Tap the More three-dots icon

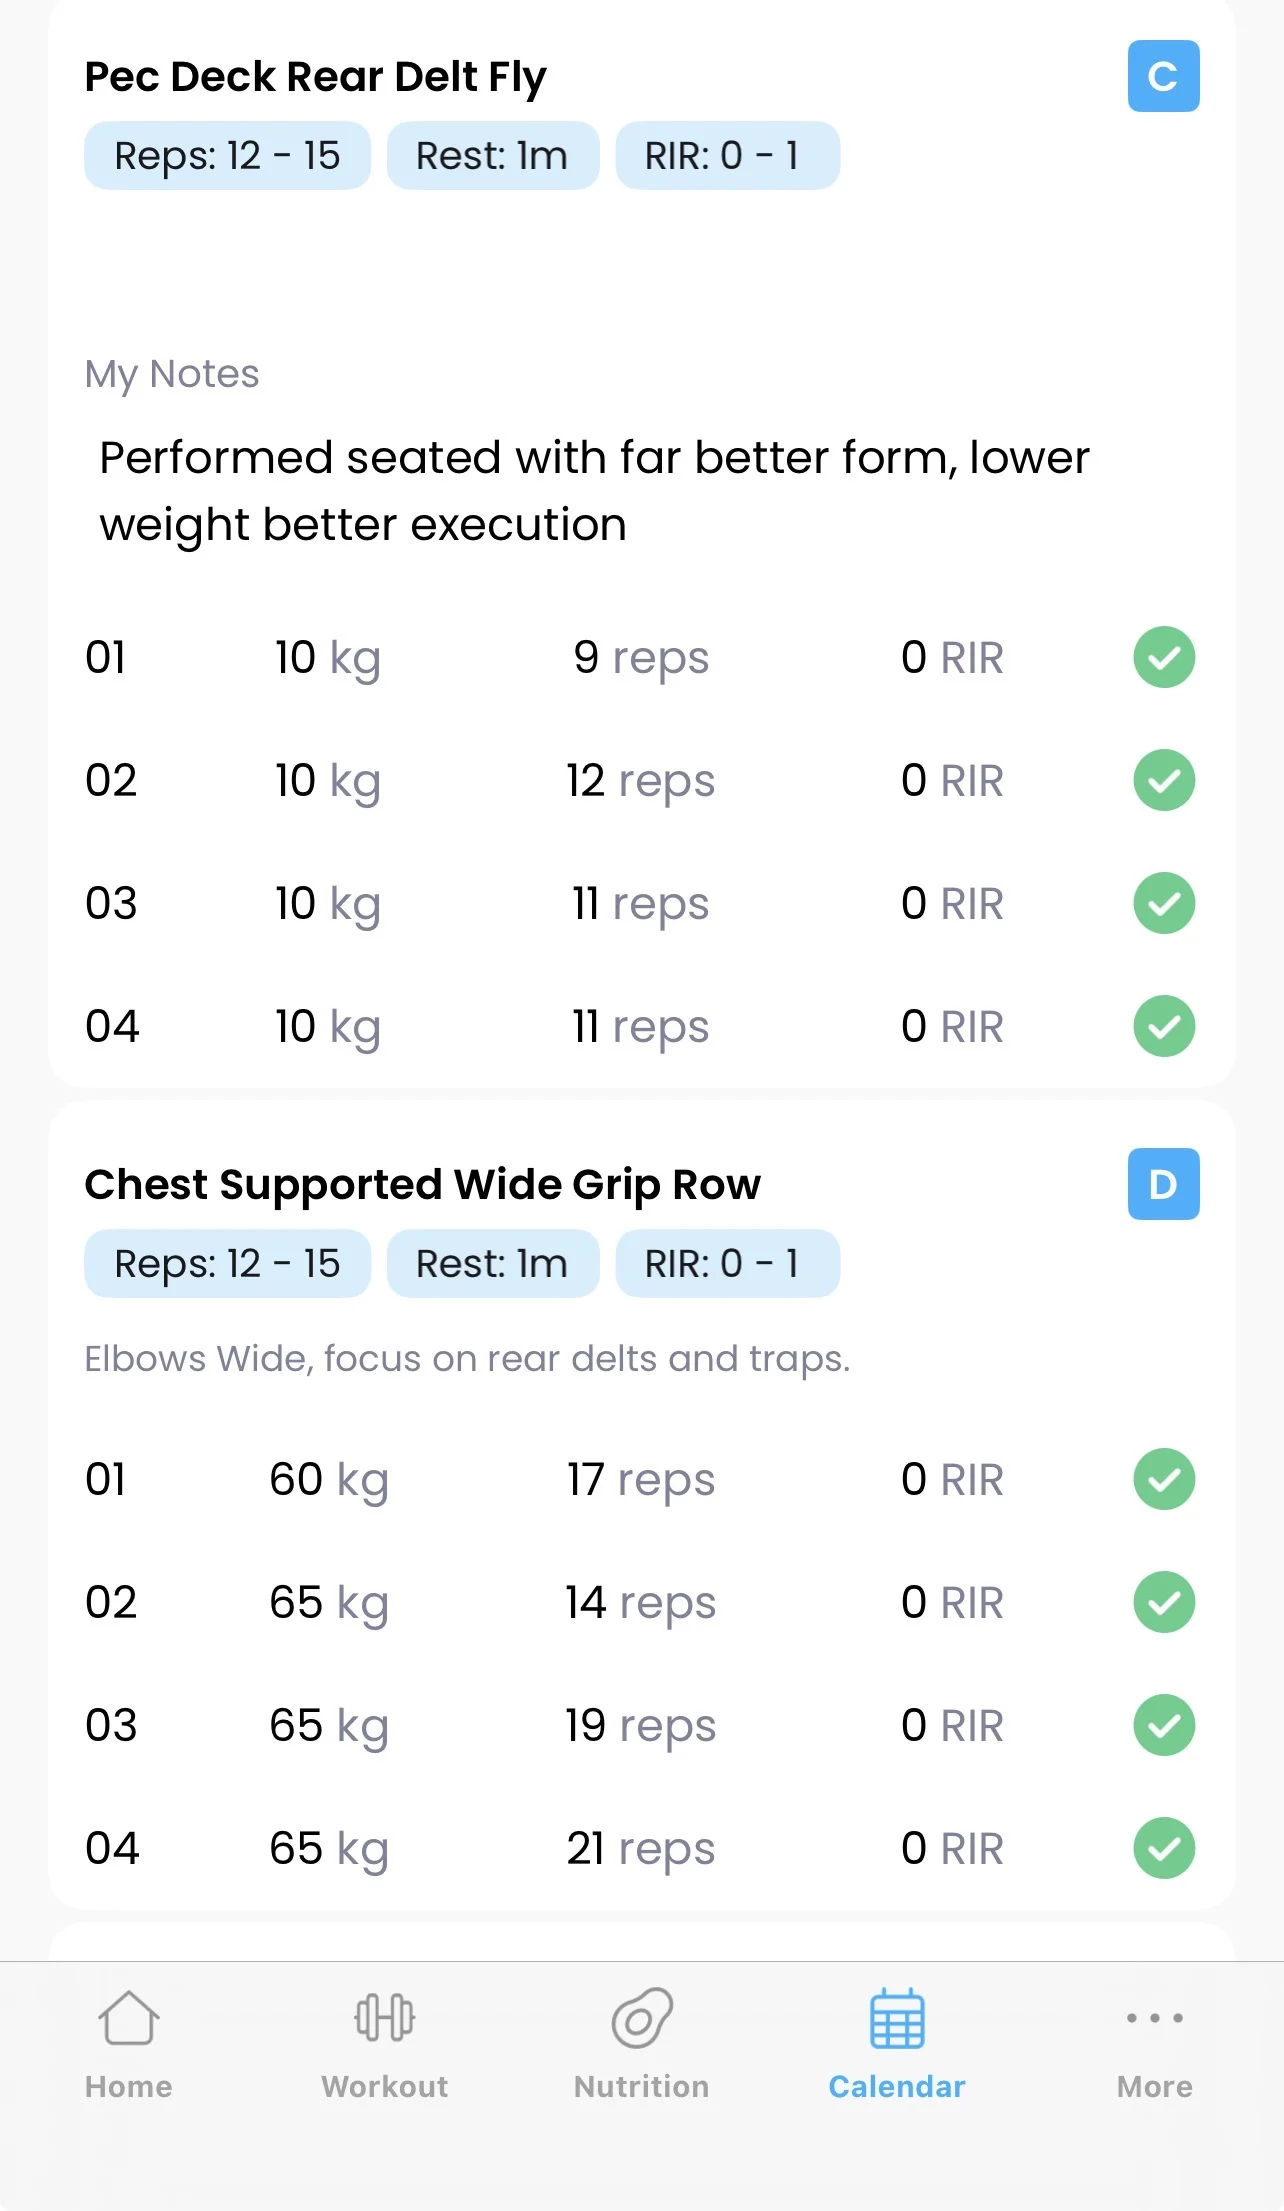click(1154, 2042)
